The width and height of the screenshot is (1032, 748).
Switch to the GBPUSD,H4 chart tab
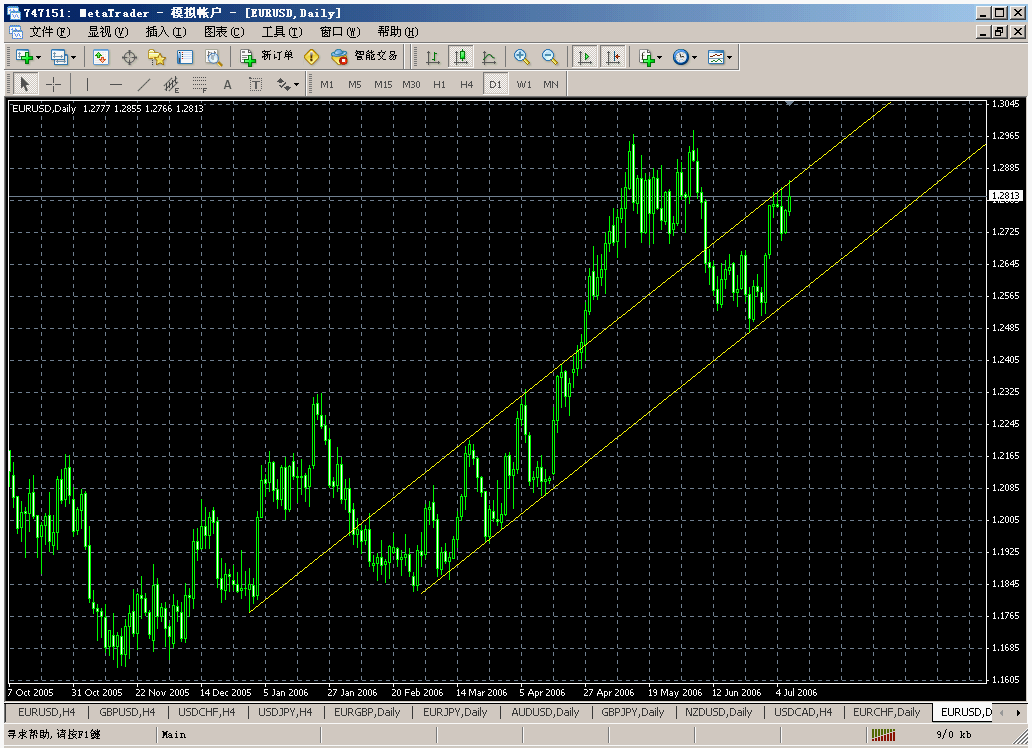[x=127, y=712]
